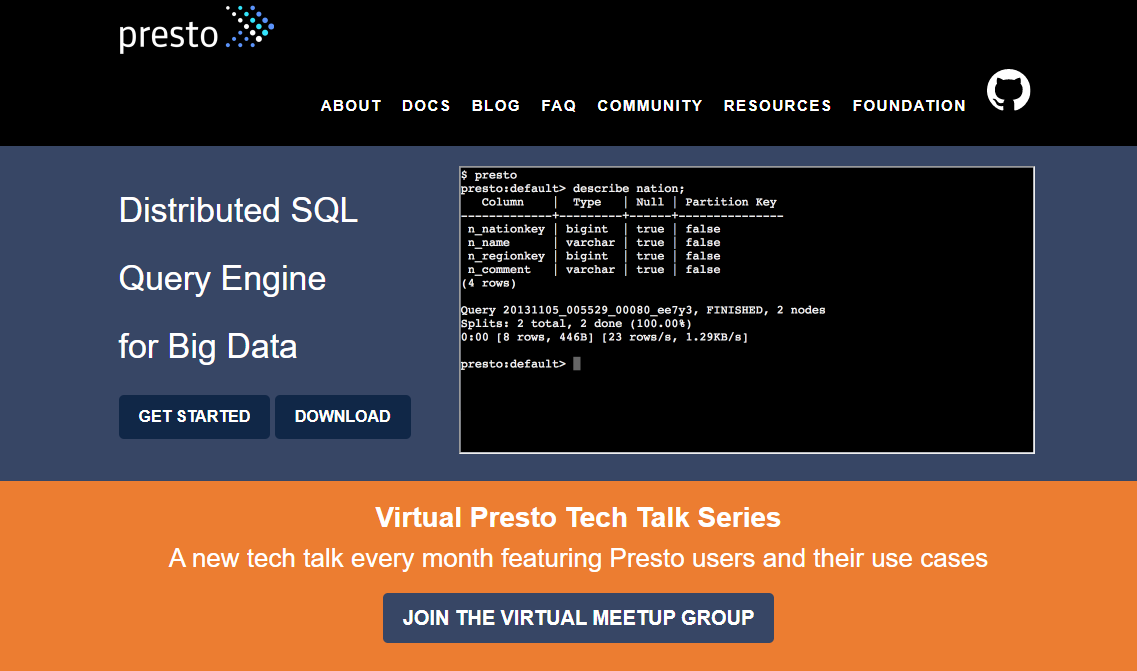Select the Virtual Presto Tech Talk Series heading
Screen dimensions: 1137x671
578,517
